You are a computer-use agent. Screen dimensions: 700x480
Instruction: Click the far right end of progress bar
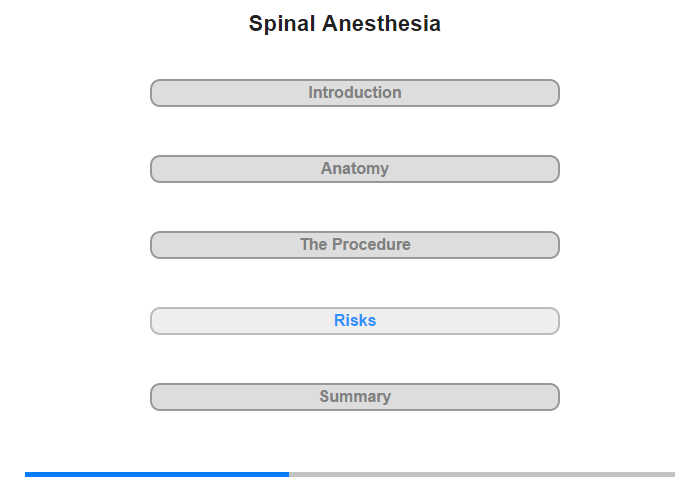tap(673, 474)
